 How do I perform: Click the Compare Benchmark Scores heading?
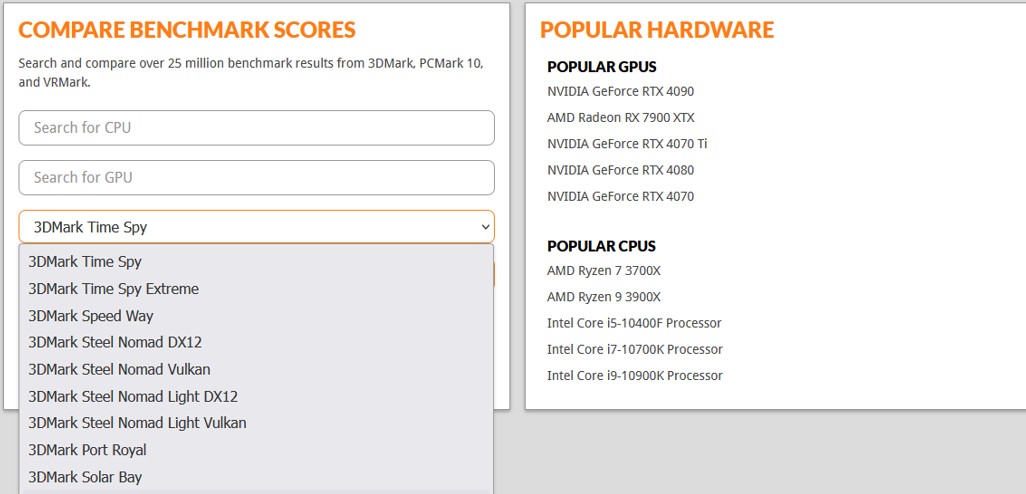point(187,29)
